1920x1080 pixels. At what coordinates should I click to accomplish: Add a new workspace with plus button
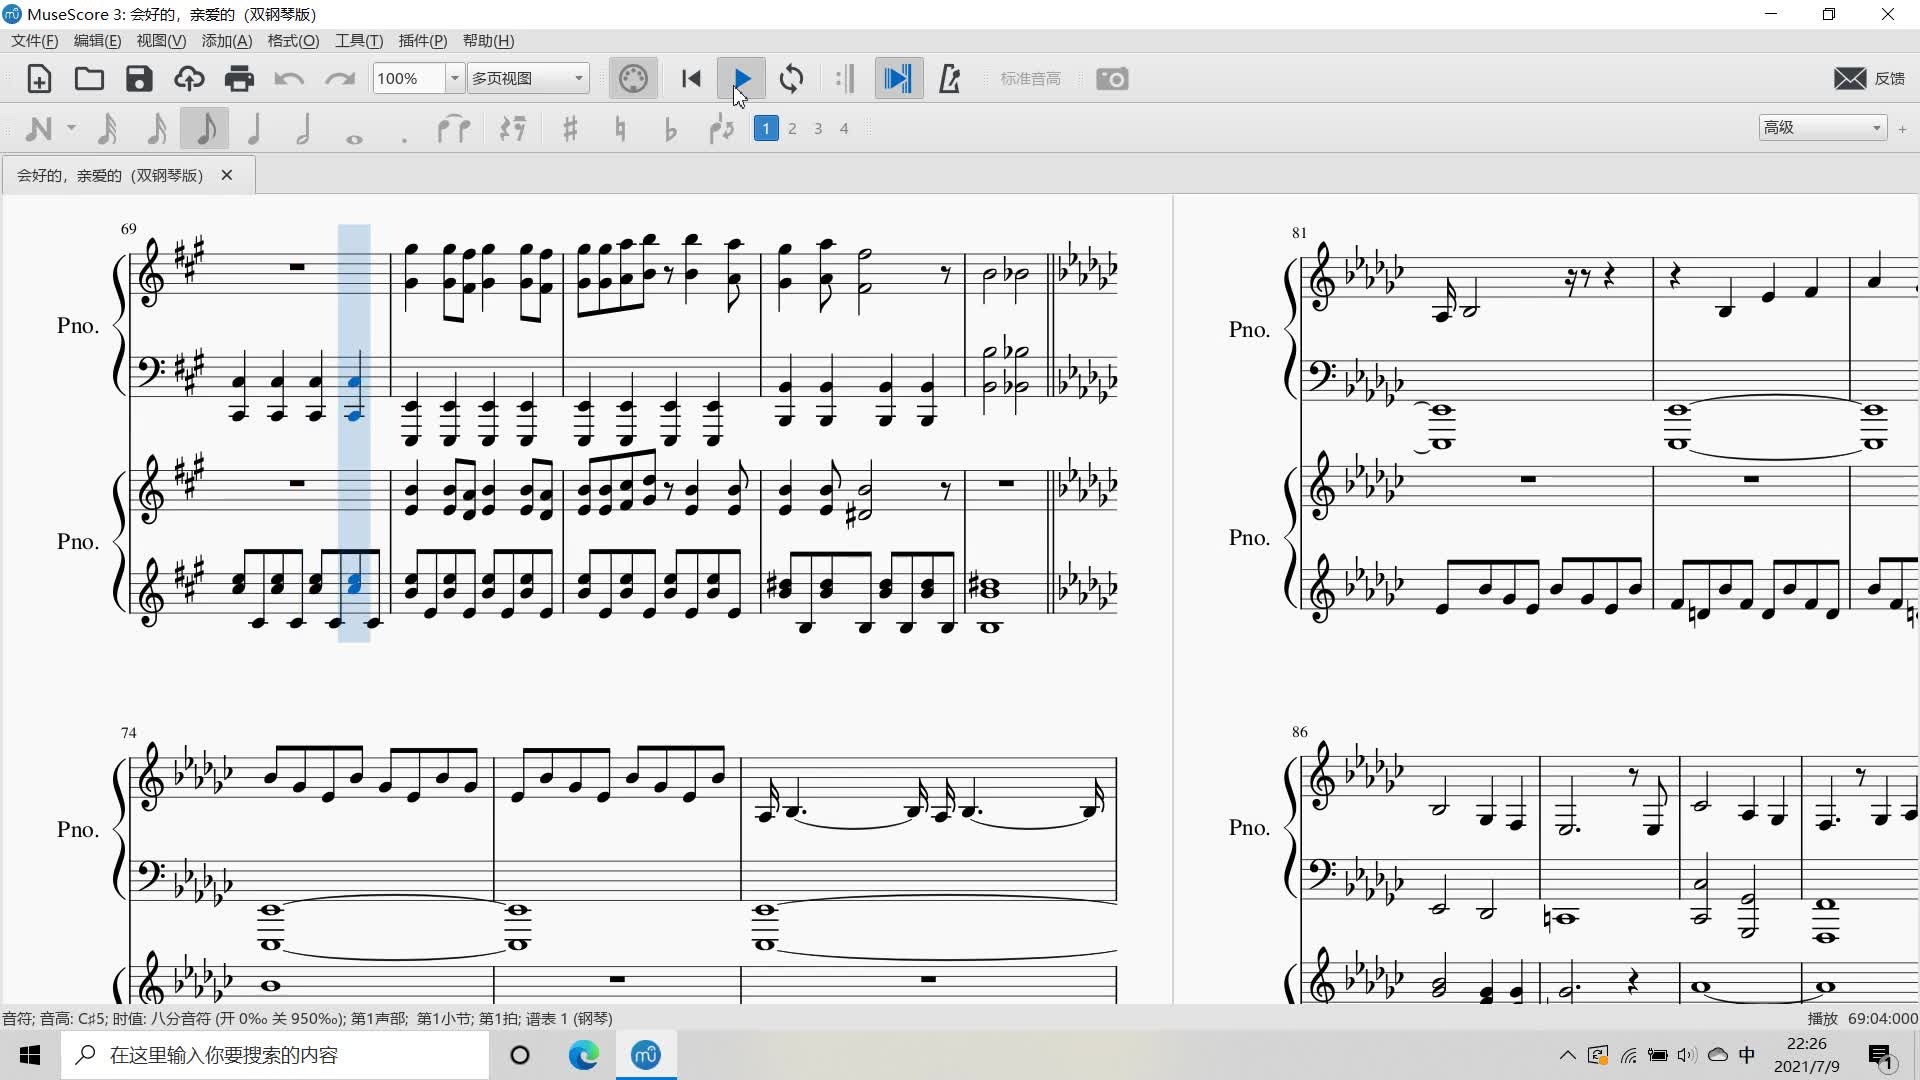(1902, 128)
